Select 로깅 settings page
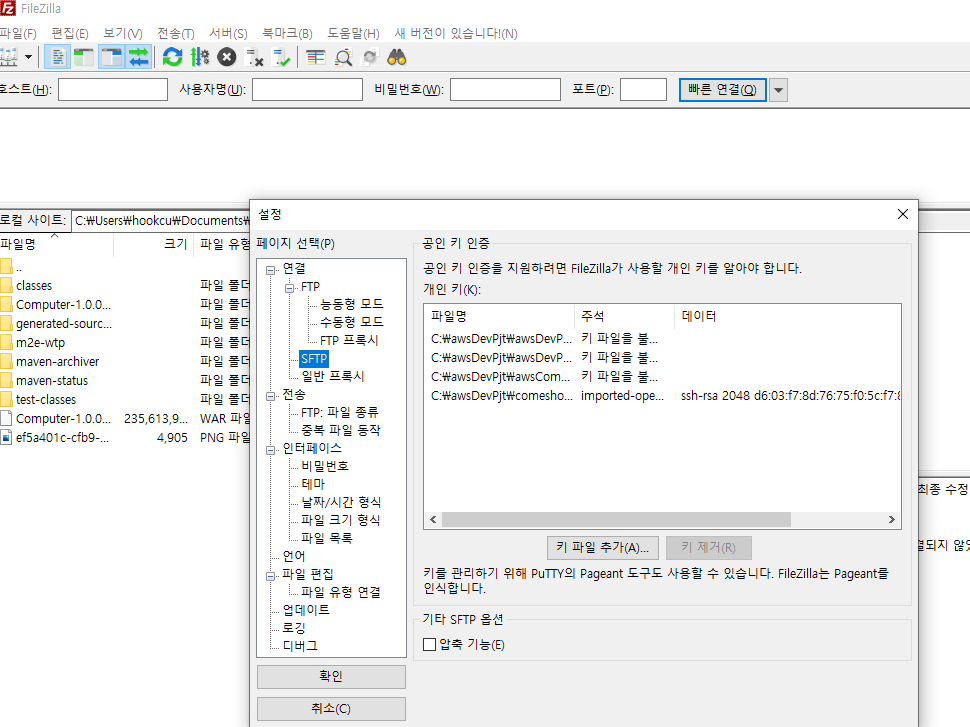Viewport: 970px width, 727px height. coord(294,627)
